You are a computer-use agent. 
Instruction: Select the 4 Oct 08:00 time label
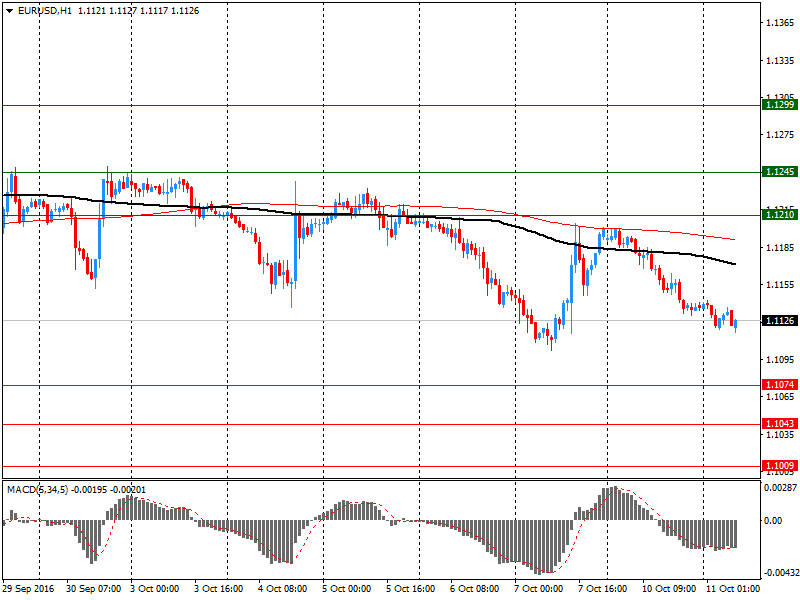tap(283, 589)
